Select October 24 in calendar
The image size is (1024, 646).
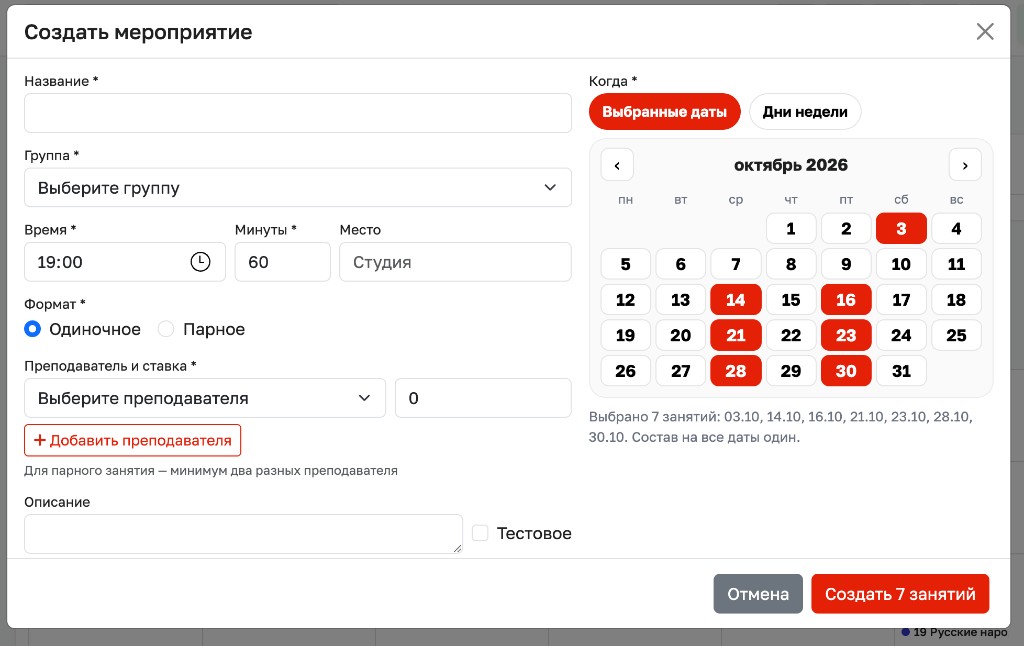pyautogui.click(x=901, y=335)
